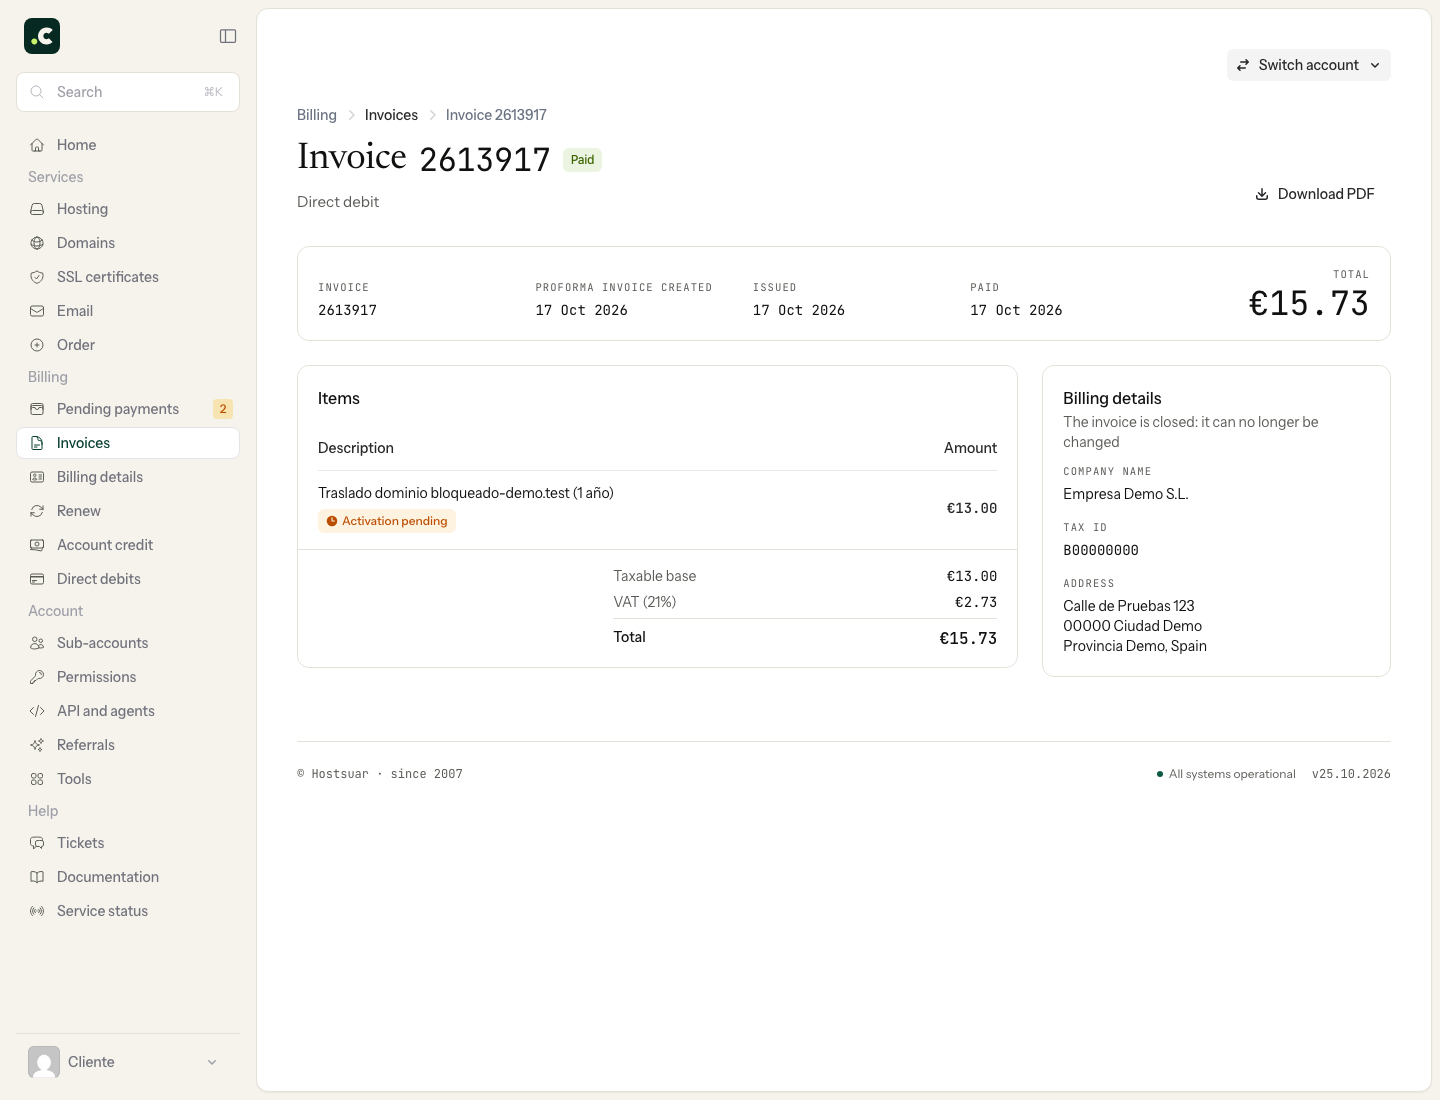Image resolution: width=1440 pixels, height=1100 pixels.
Task: Click the Hosting server icon
Action: [37, 209]
